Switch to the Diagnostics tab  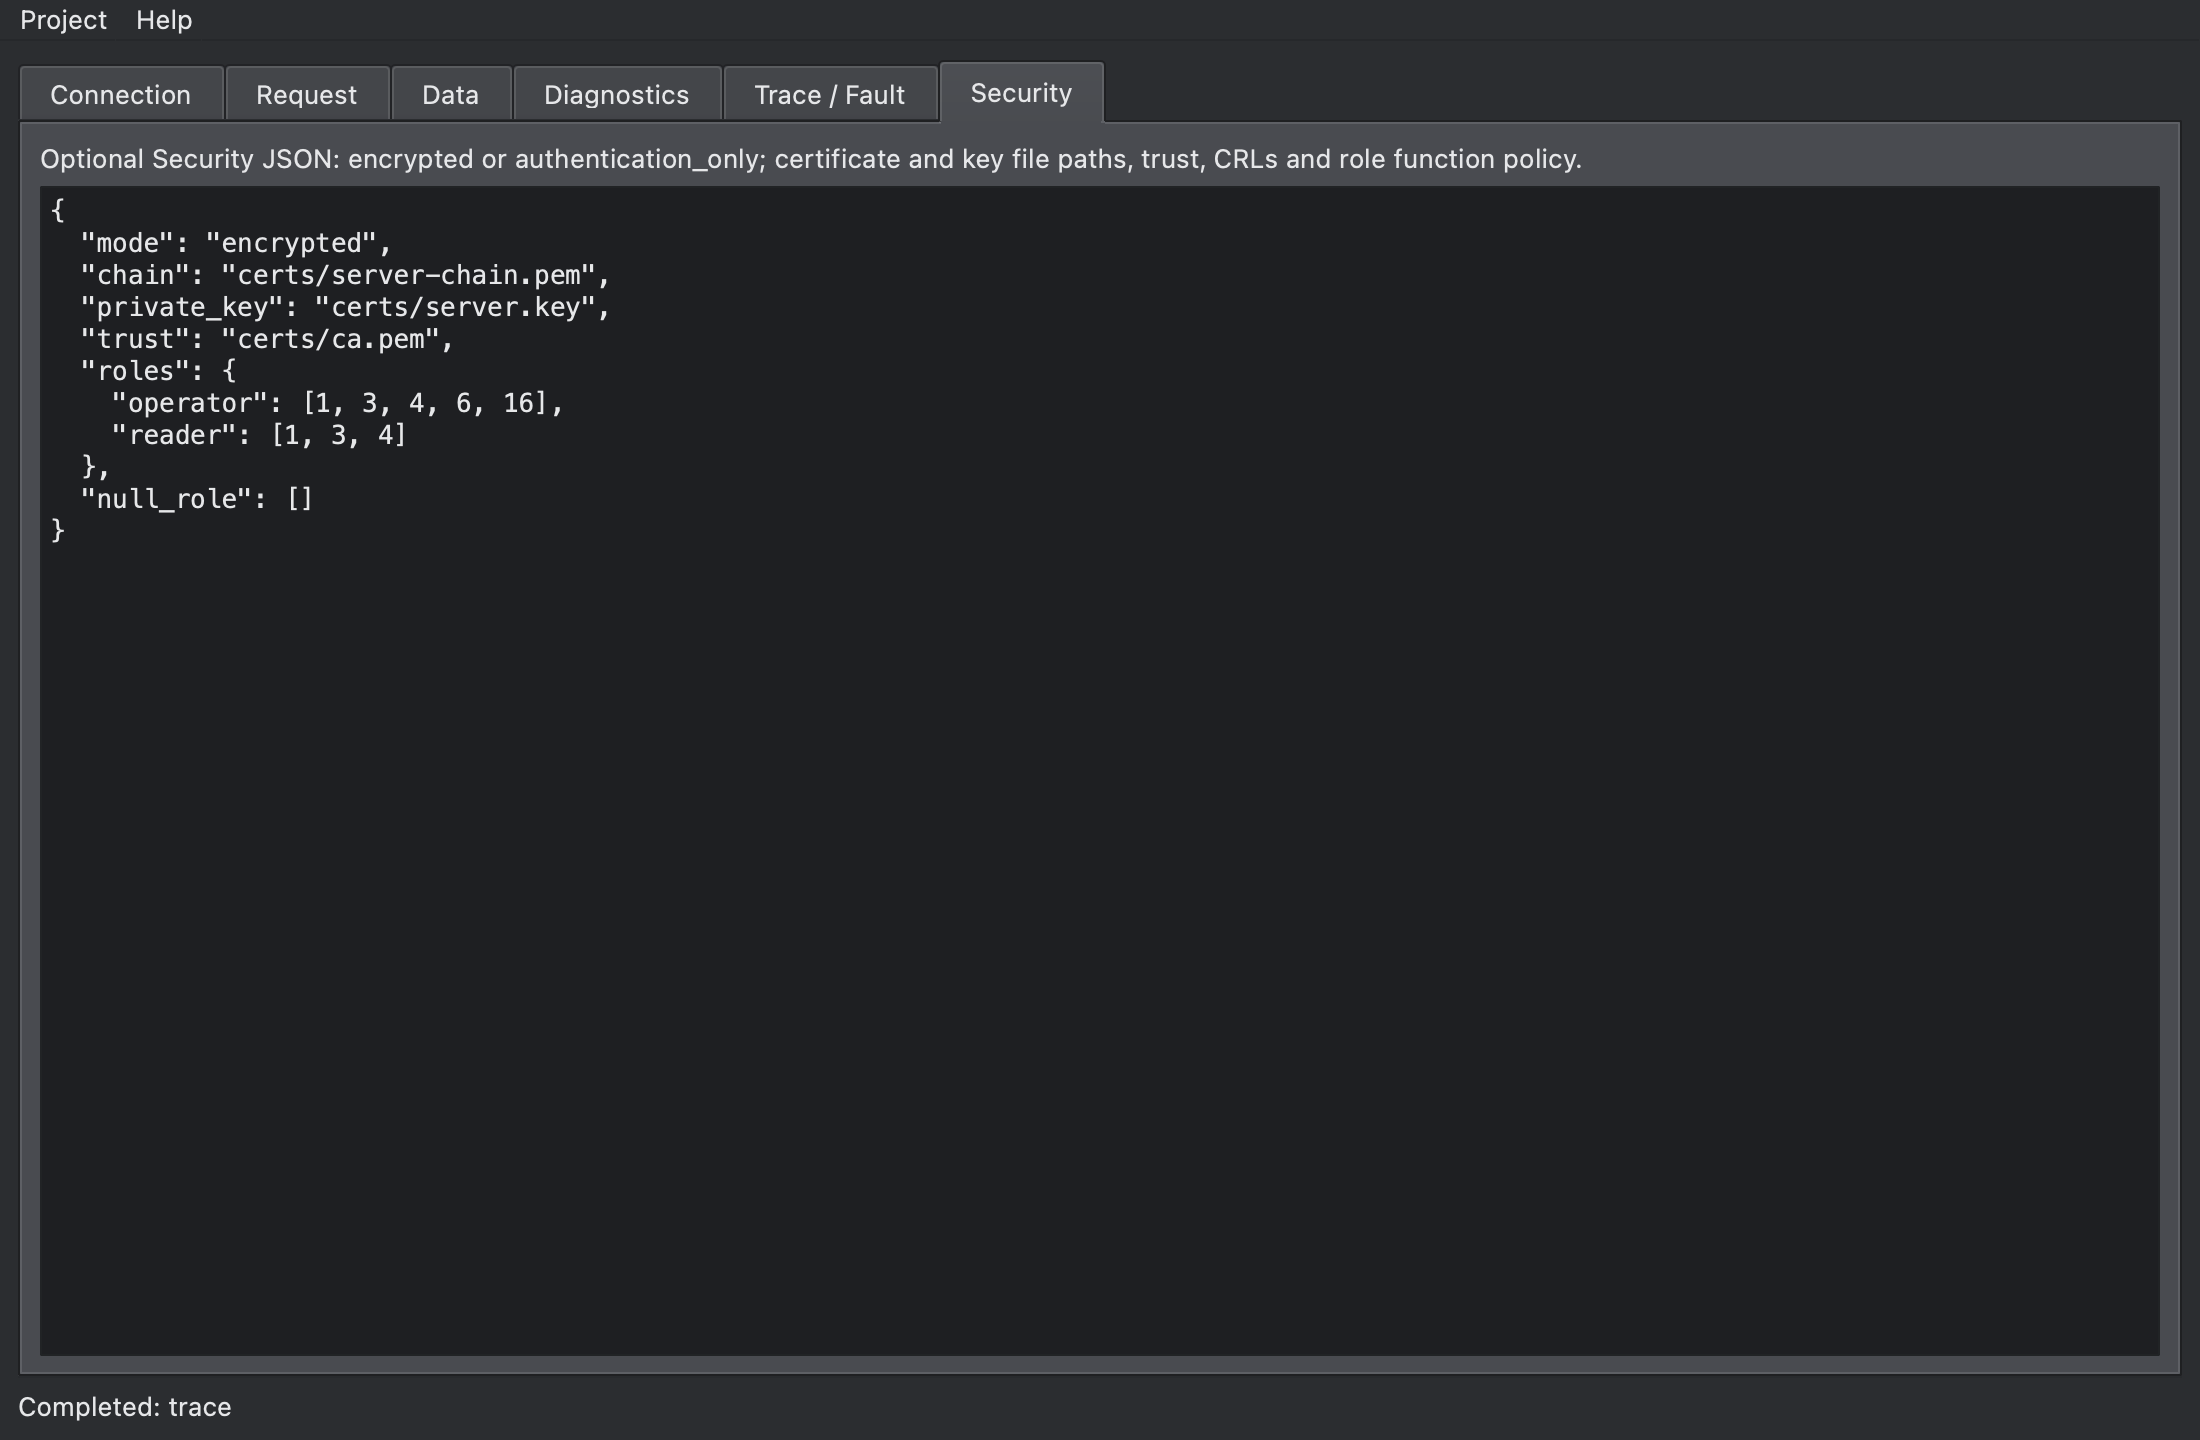(x=617, y=95)
